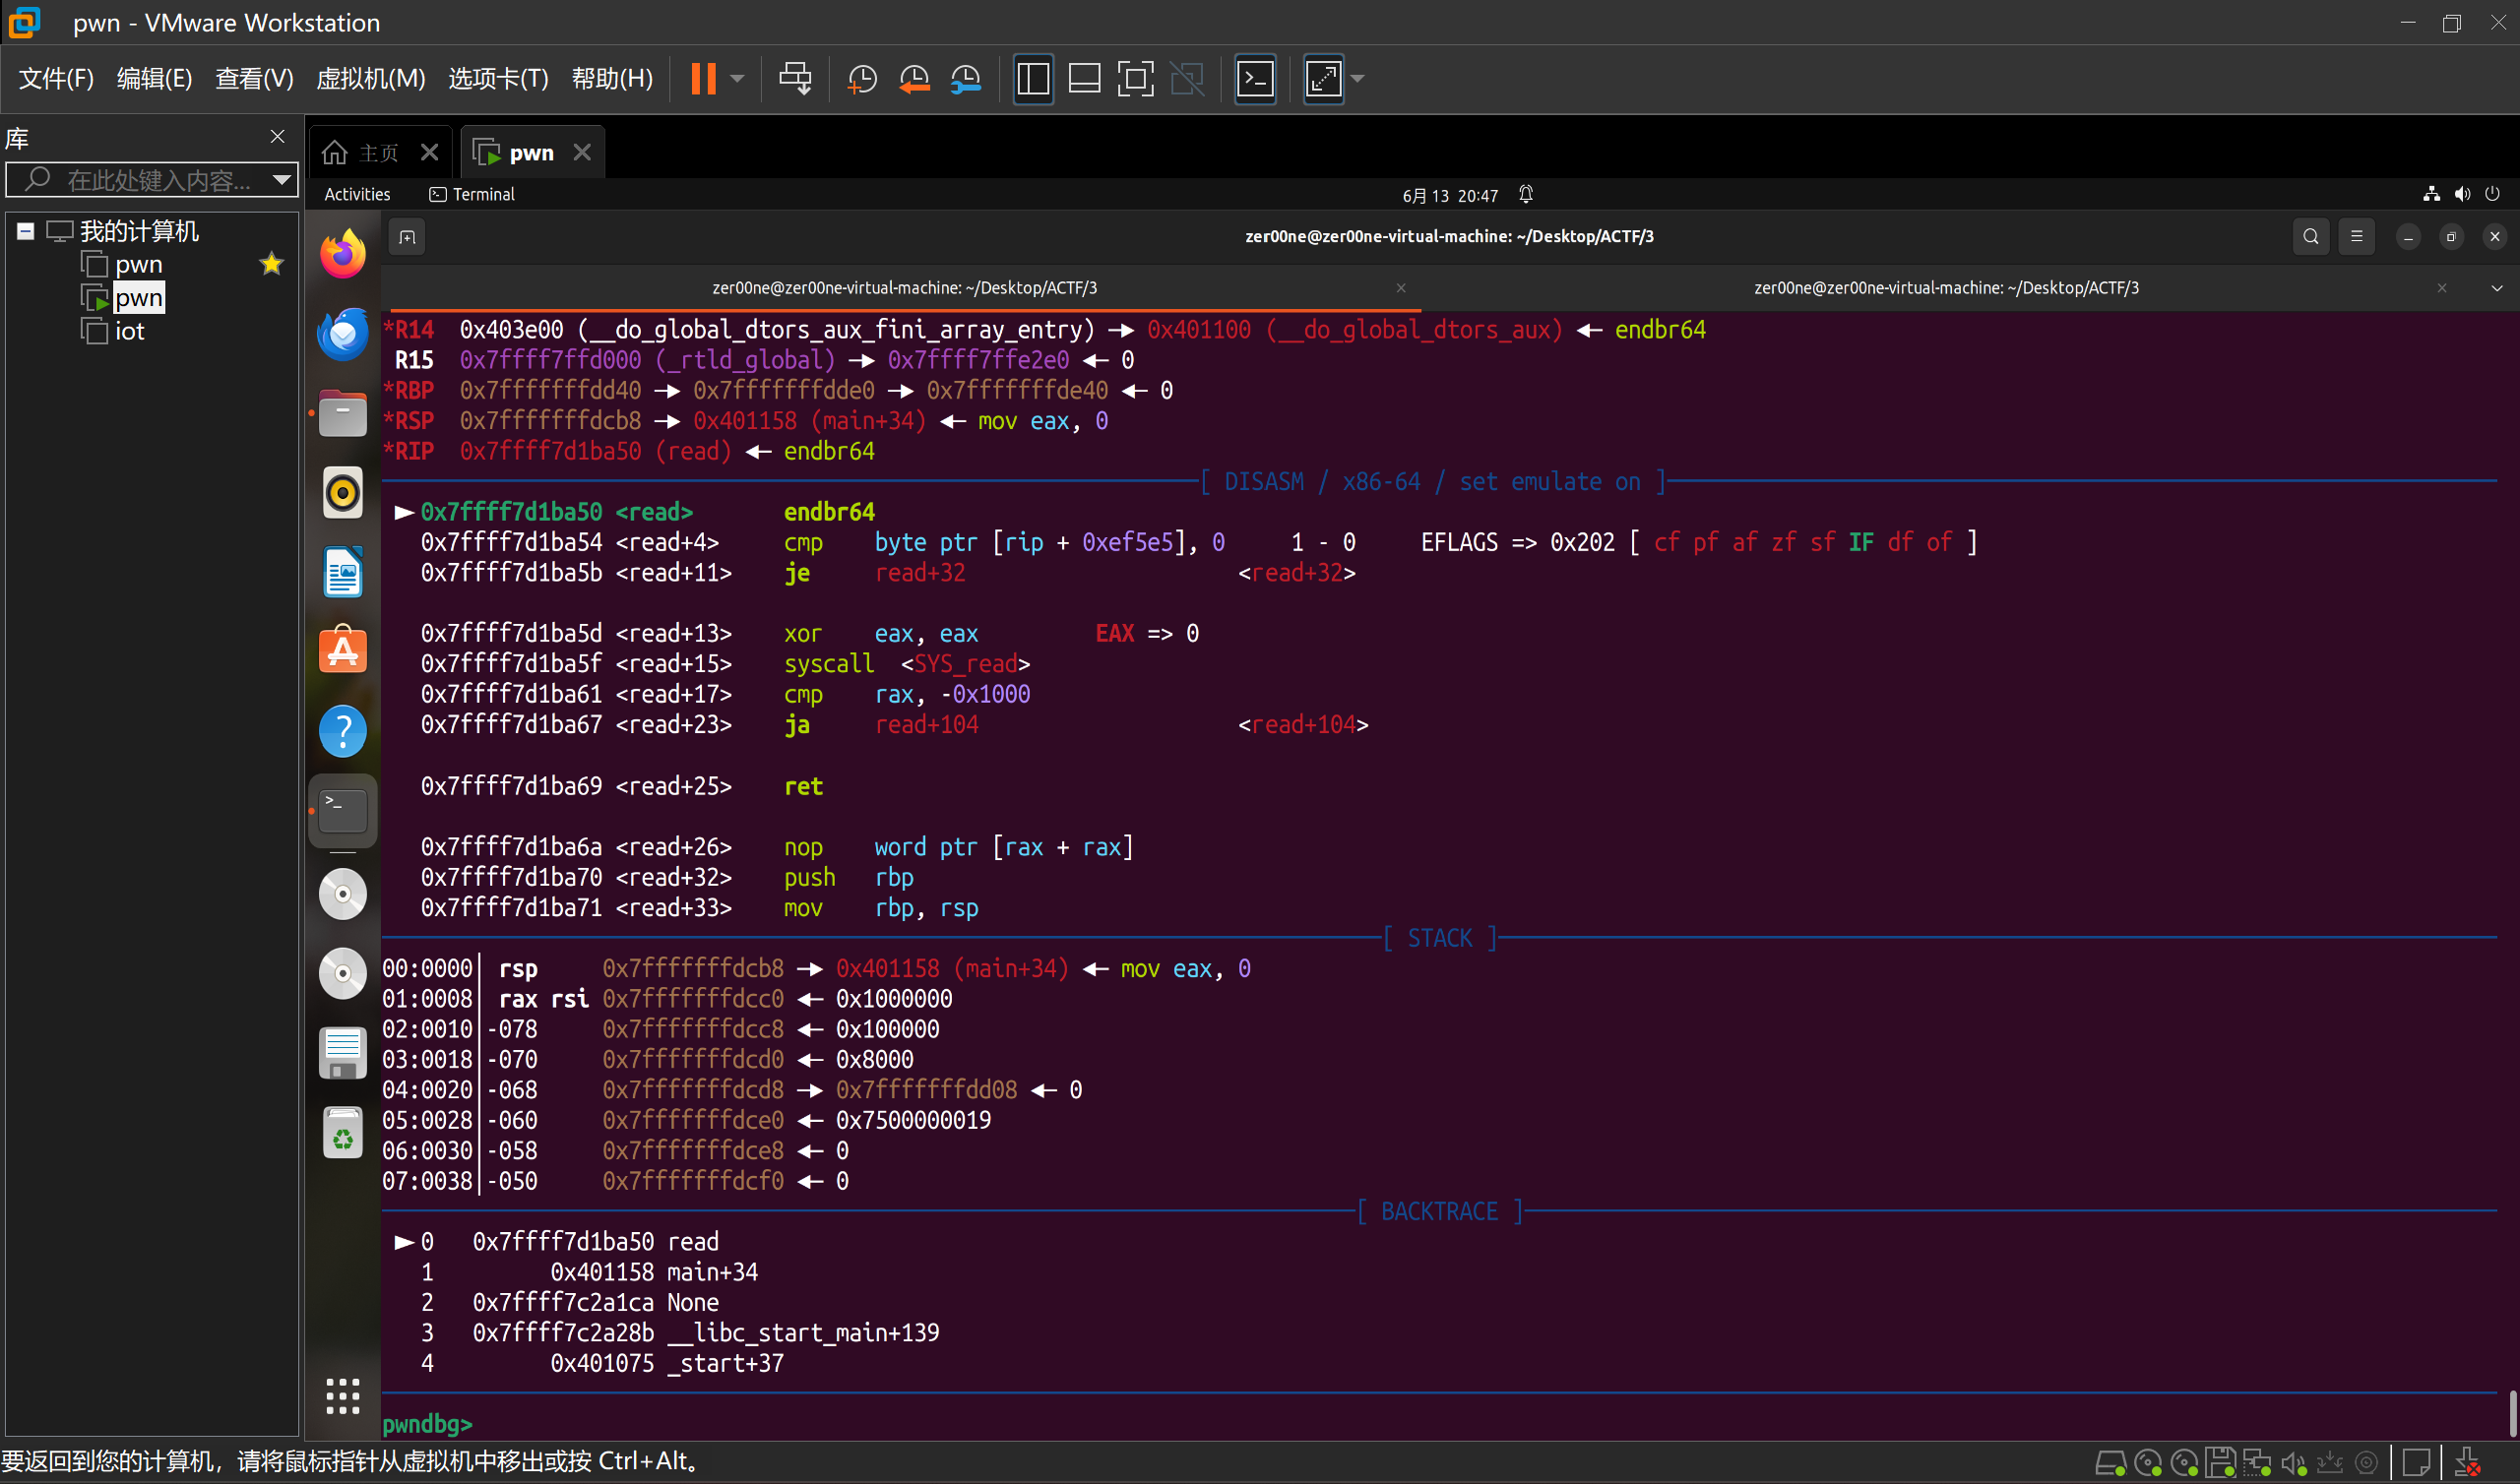The width and height of the screenshot is (2520, 1484).
Task: Take a snapshot of this VM
Action: click(862, 78)
